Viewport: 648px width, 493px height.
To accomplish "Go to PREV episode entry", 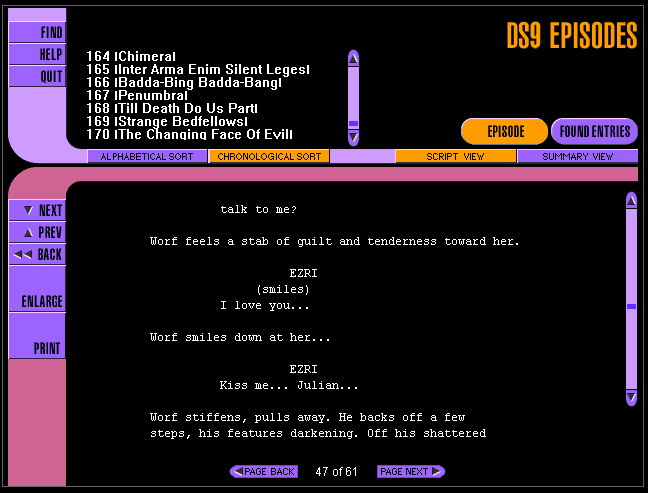I will click(x=37, y=232).
